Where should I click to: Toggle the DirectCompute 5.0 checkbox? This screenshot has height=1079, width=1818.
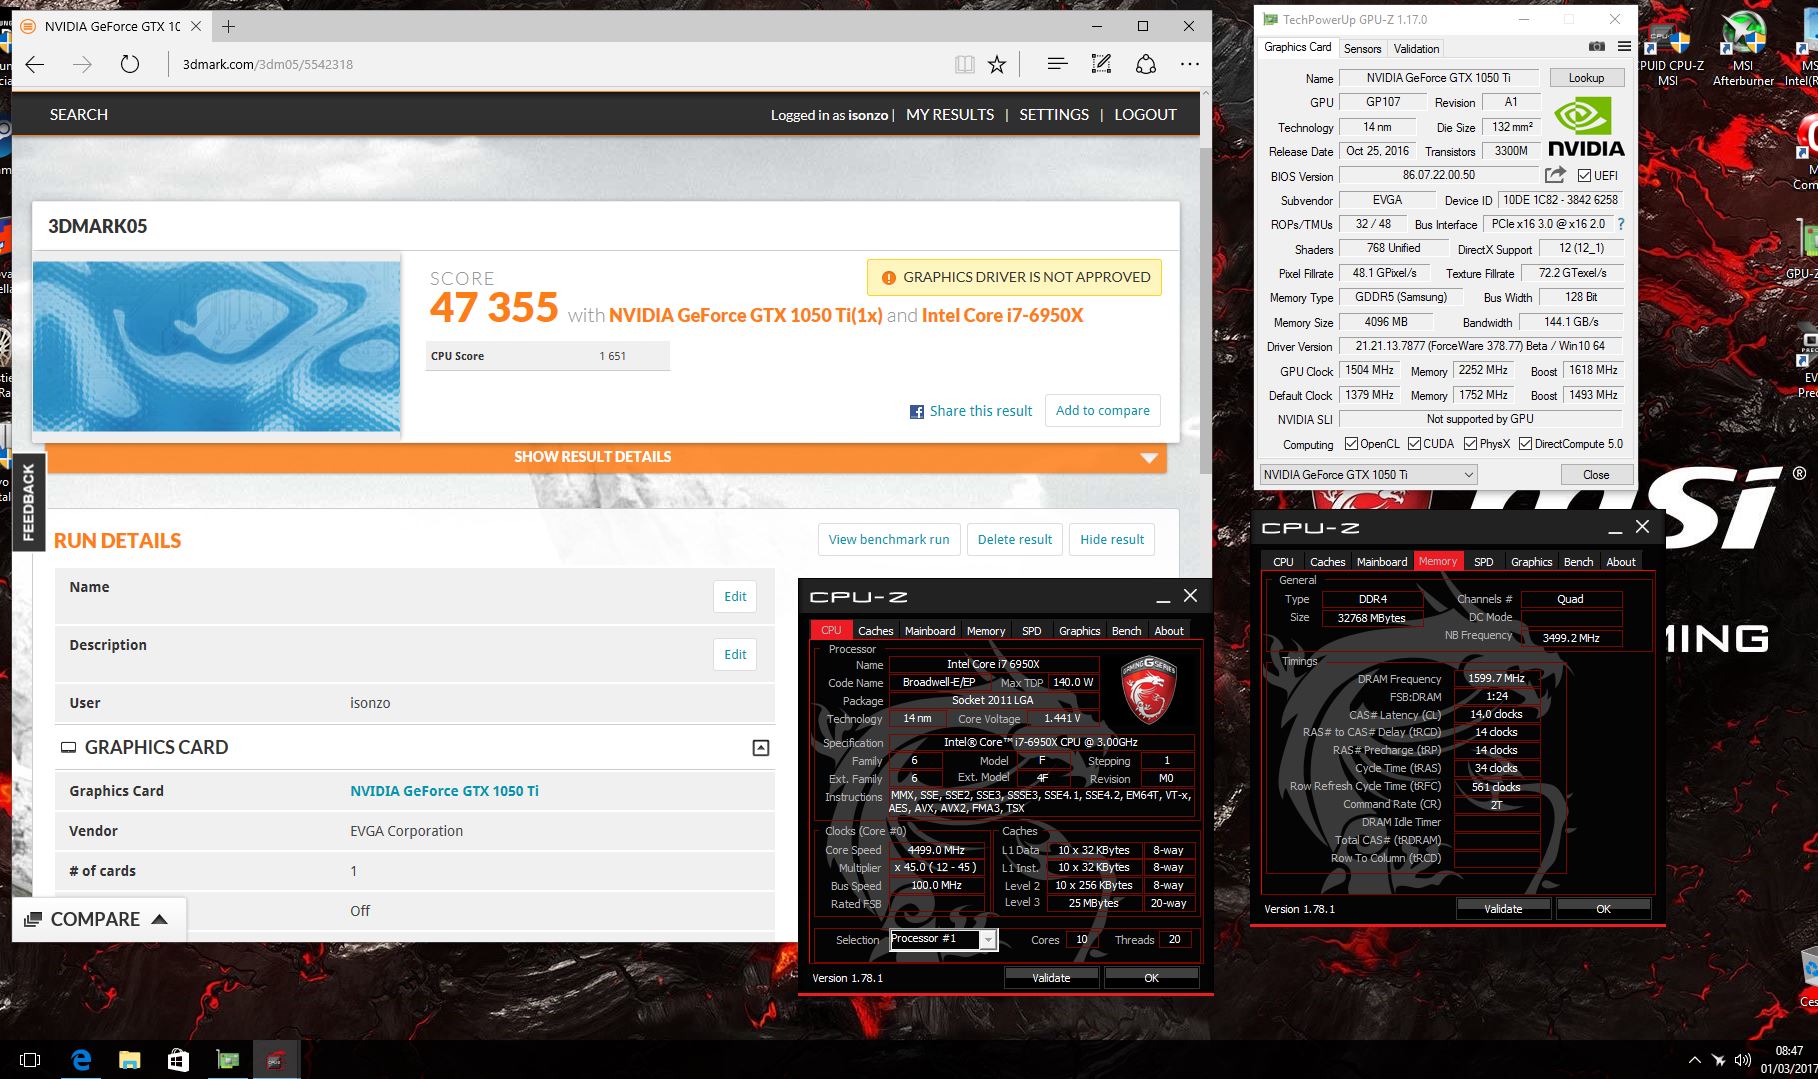pyautogui.click(x=1525, y=444)
